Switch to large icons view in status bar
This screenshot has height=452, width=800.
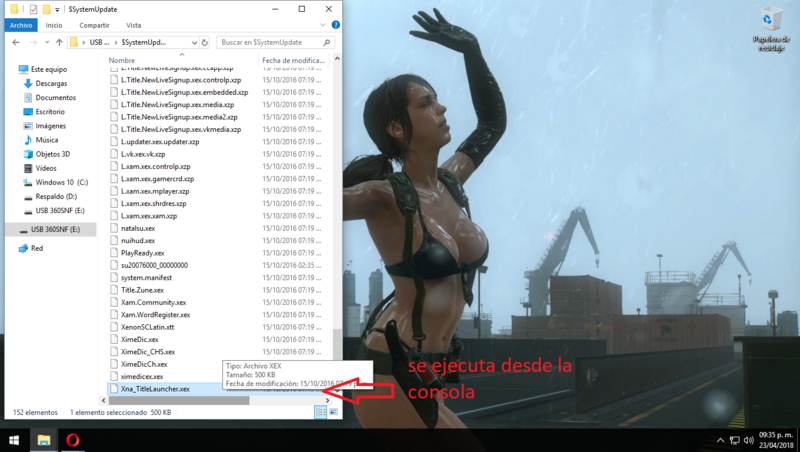point(333,412)
